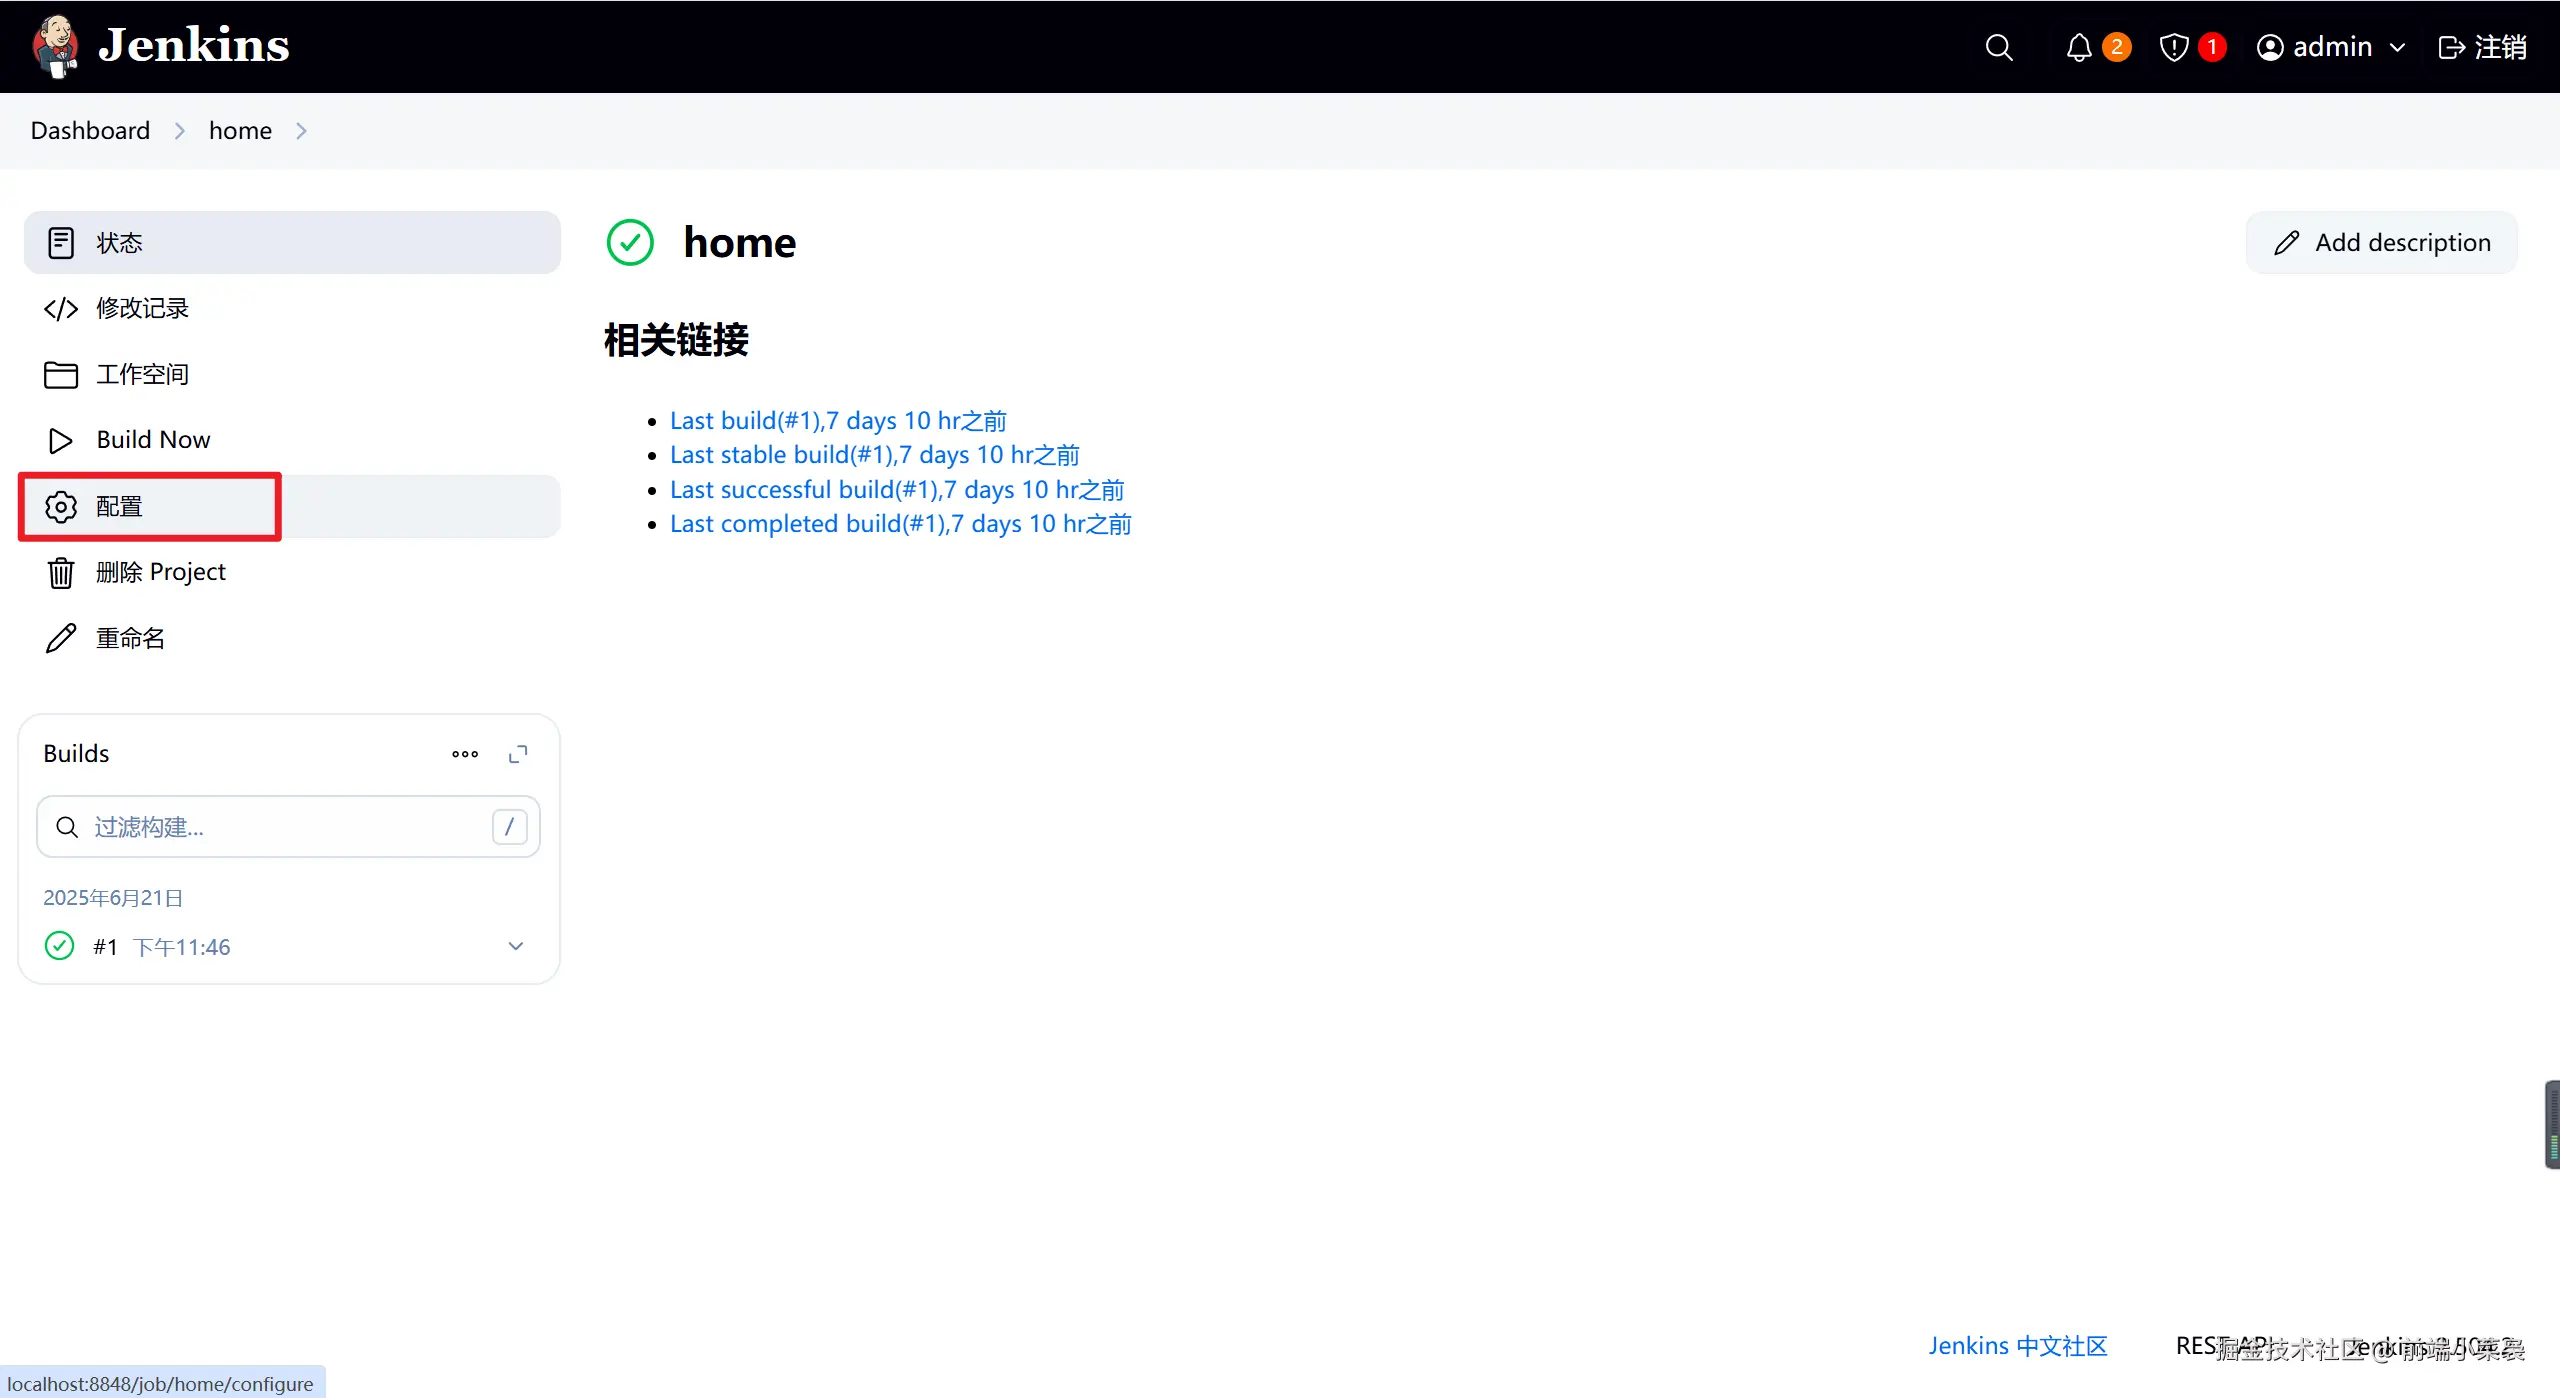Open Last stable build(#1) link

[x=874, y=455]
